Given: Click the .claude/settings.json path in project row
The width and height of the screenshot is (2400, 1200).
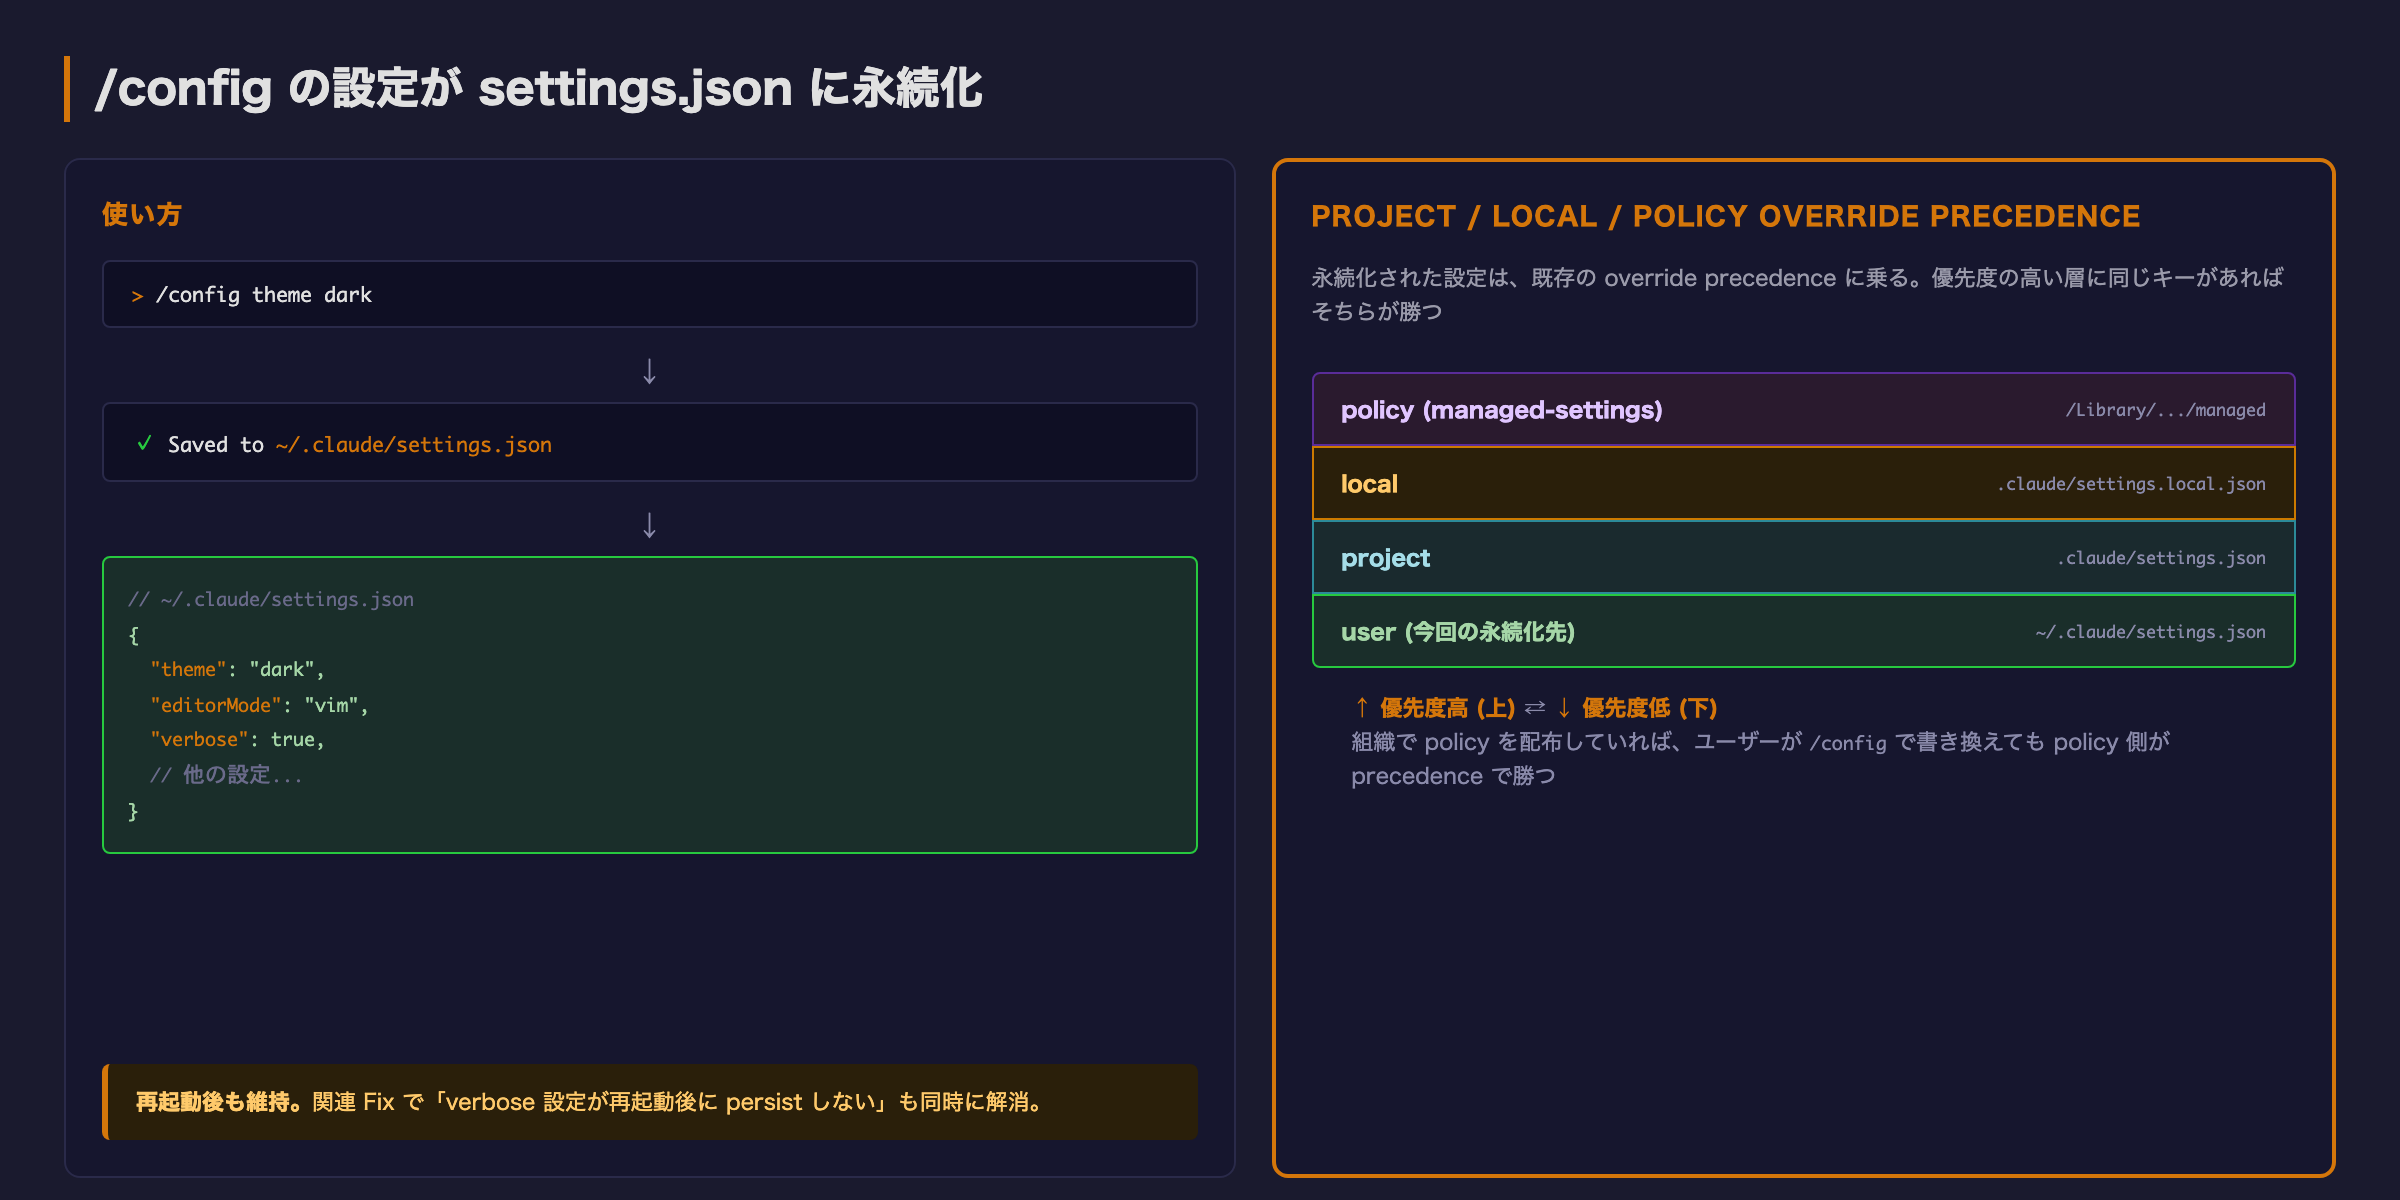Looking at the screenshot, I should (x=2161, y=558).
